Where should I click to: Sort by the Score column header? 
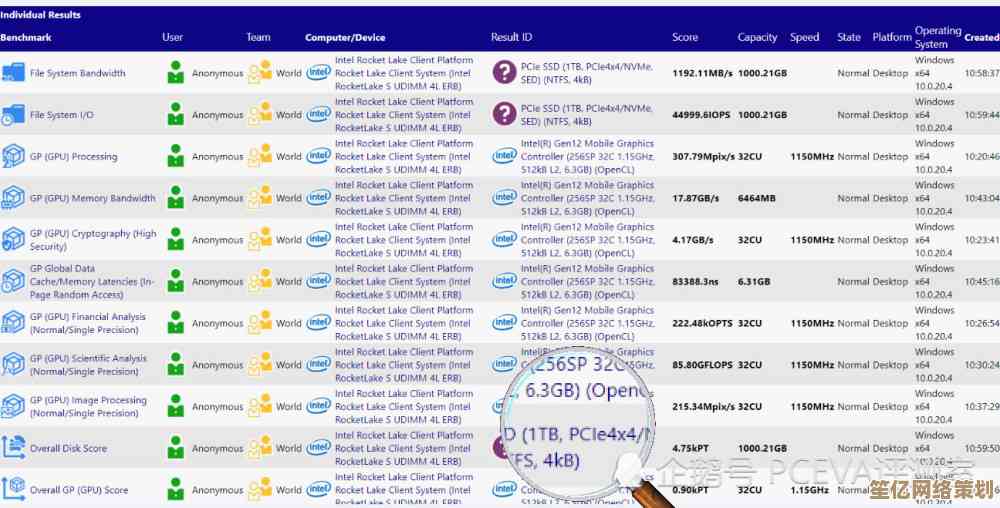(x=685, y=38)
